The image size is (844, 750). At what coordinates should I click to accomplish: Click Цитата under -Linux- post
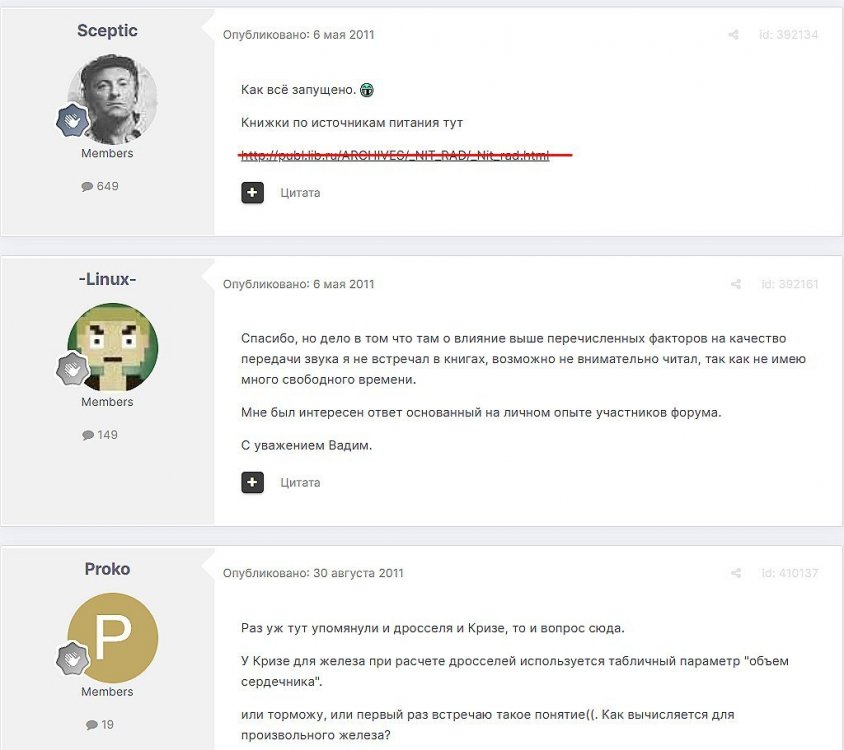click(x=300, y=482)
